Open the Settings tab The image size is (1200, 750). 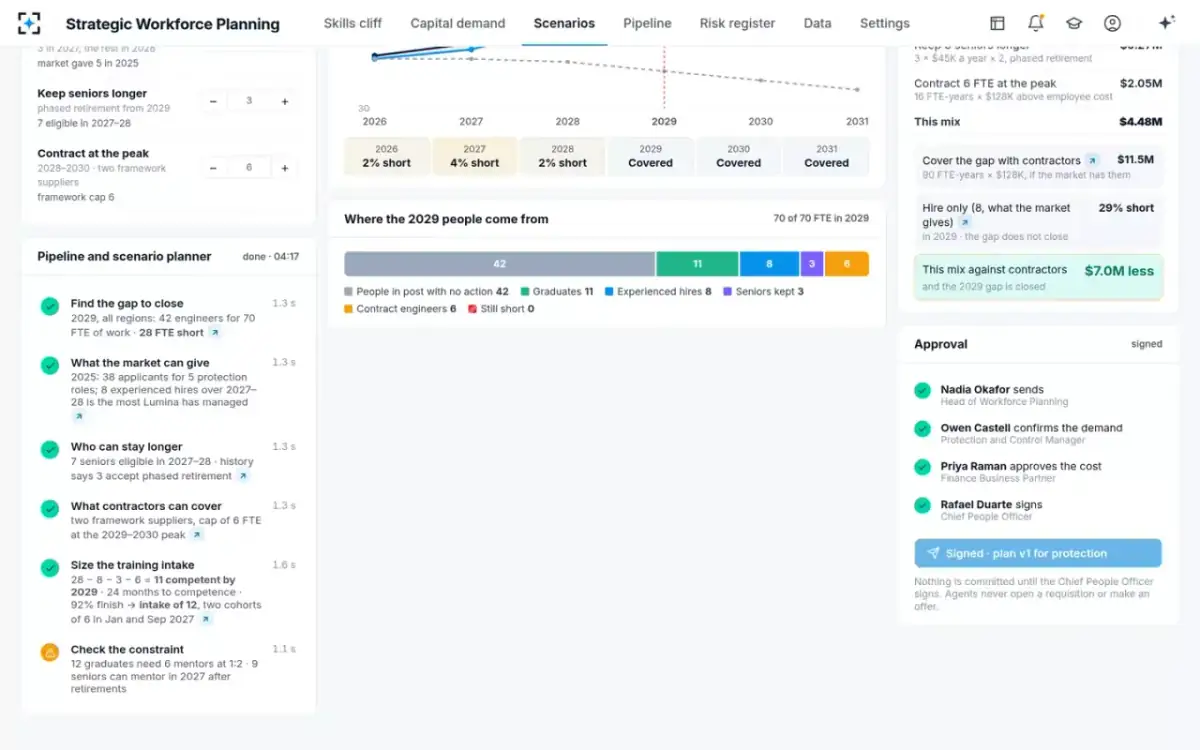pos(885,23)
